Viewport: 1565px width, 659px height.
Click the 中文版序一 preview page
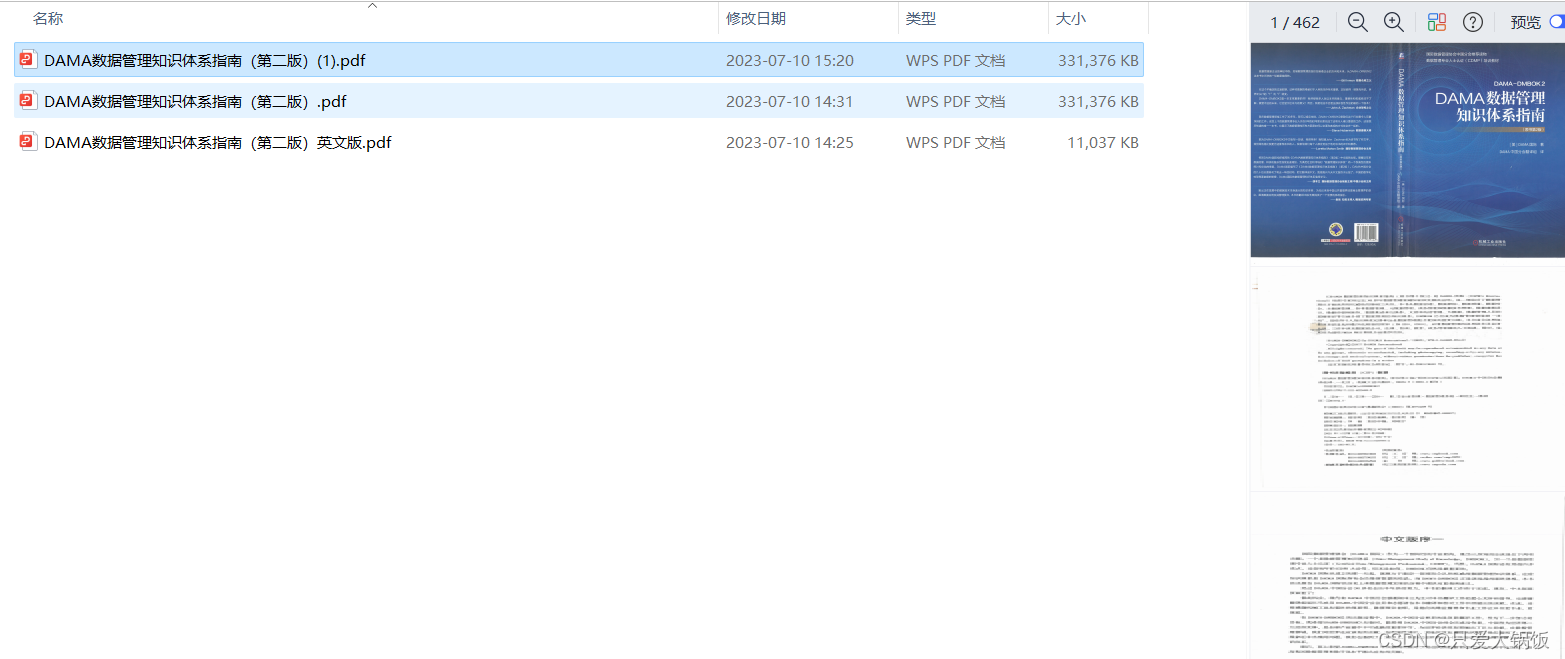click(1407, 576)
